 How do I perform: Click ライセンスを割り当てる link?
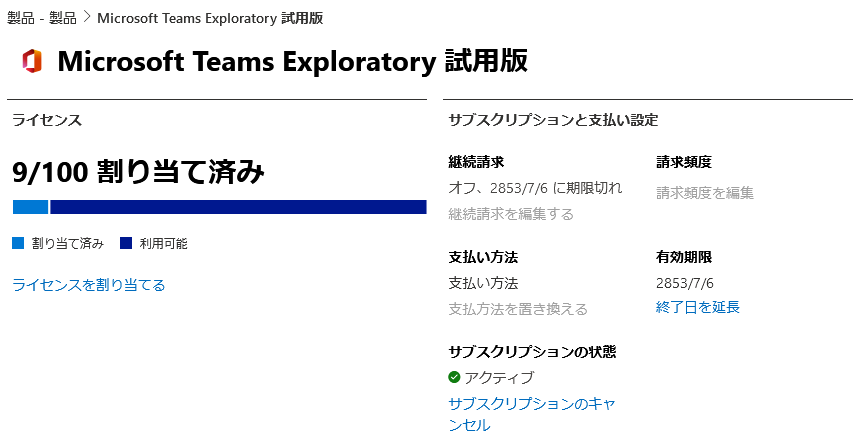click(89, 285)
